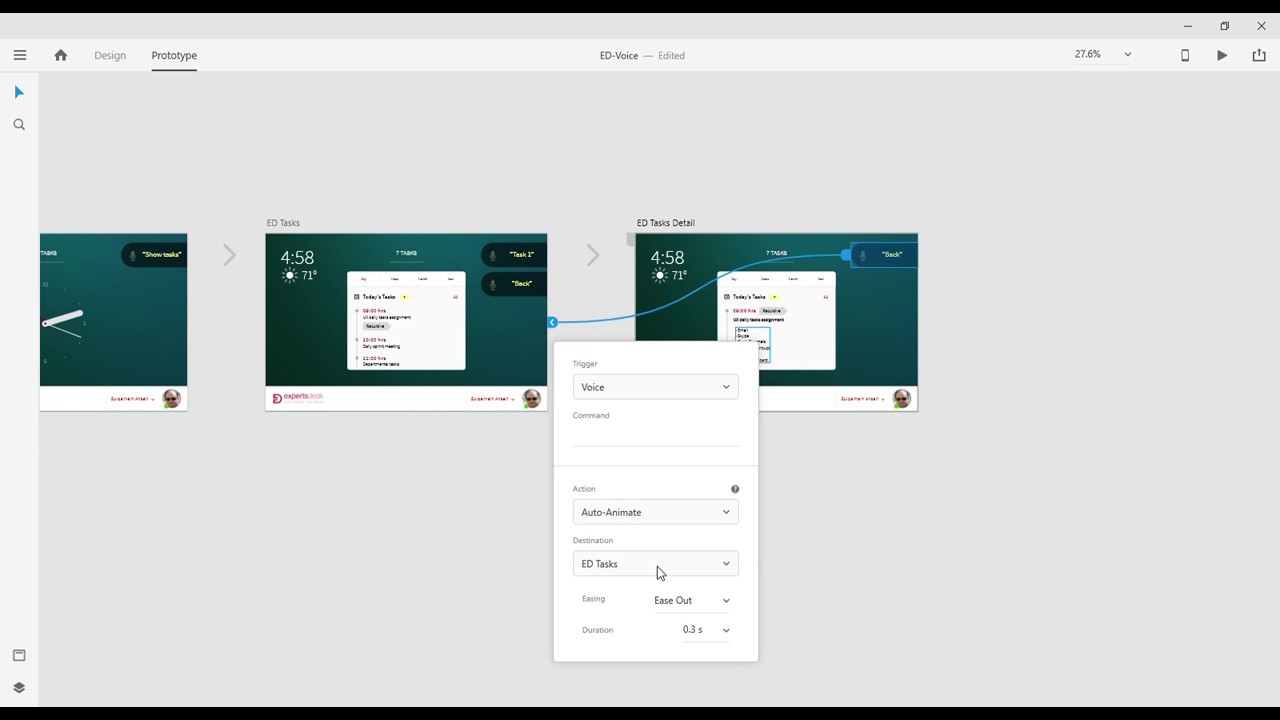Click the 27.6% zoom value field
Image resolution: width=1280 pixels, height=720 pixels.
[x=1088, y=54]
